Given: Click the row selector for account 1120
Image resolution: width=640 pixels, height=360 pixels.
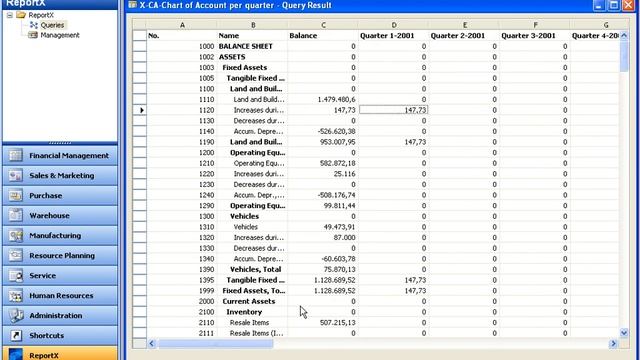Looking at the screenshot, I should (x=140, y=110).
